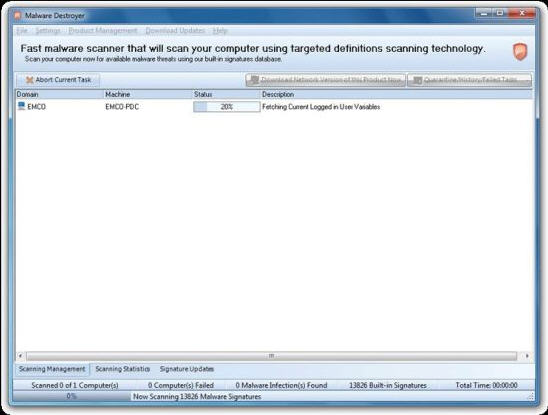Select the Scanning Management tab
548x415 pixels.
point(52,369)
